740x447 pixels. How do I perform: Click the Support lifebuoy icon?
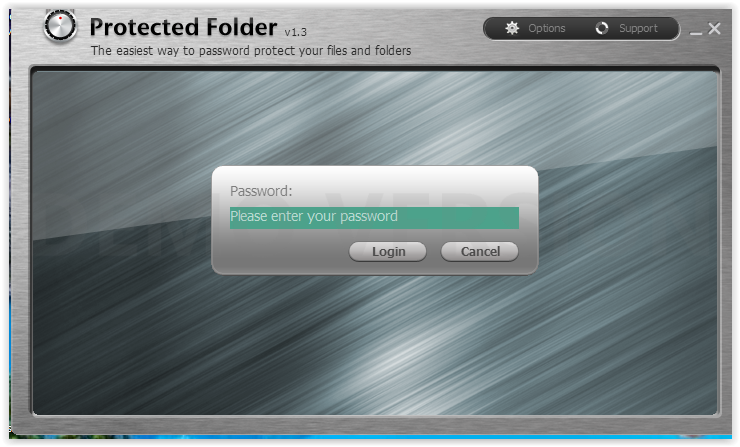602,28
